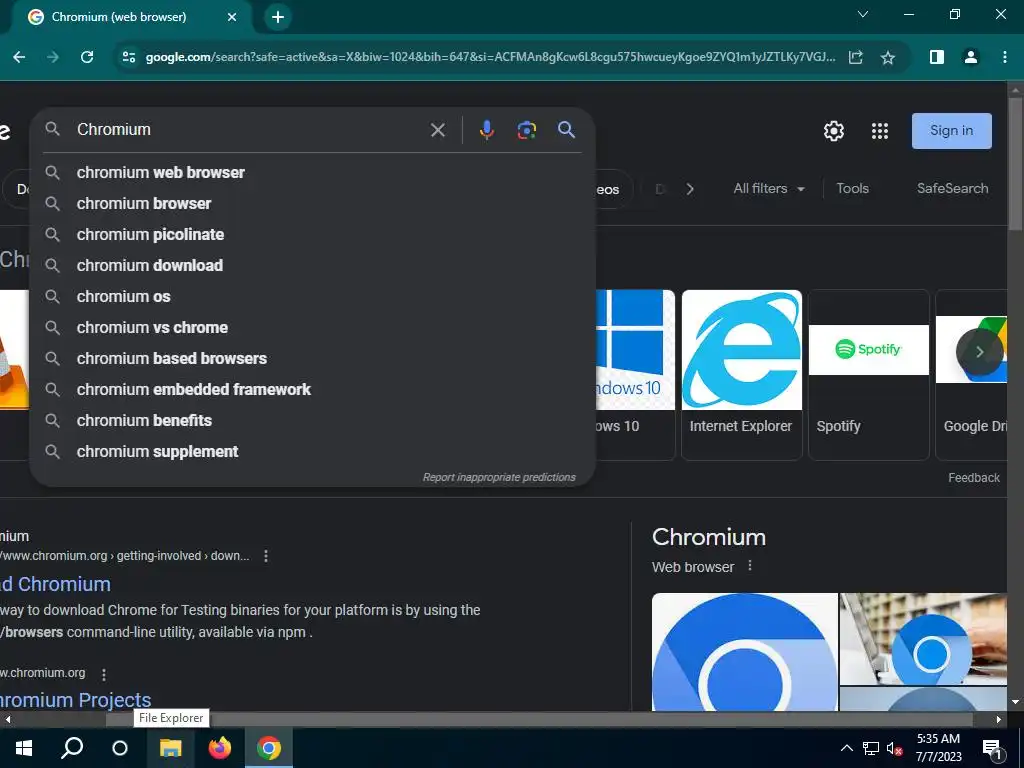The height and width of the screenshot is (768, 1024).
Task: Open the Tools option
Action: [x=852, y=189]
